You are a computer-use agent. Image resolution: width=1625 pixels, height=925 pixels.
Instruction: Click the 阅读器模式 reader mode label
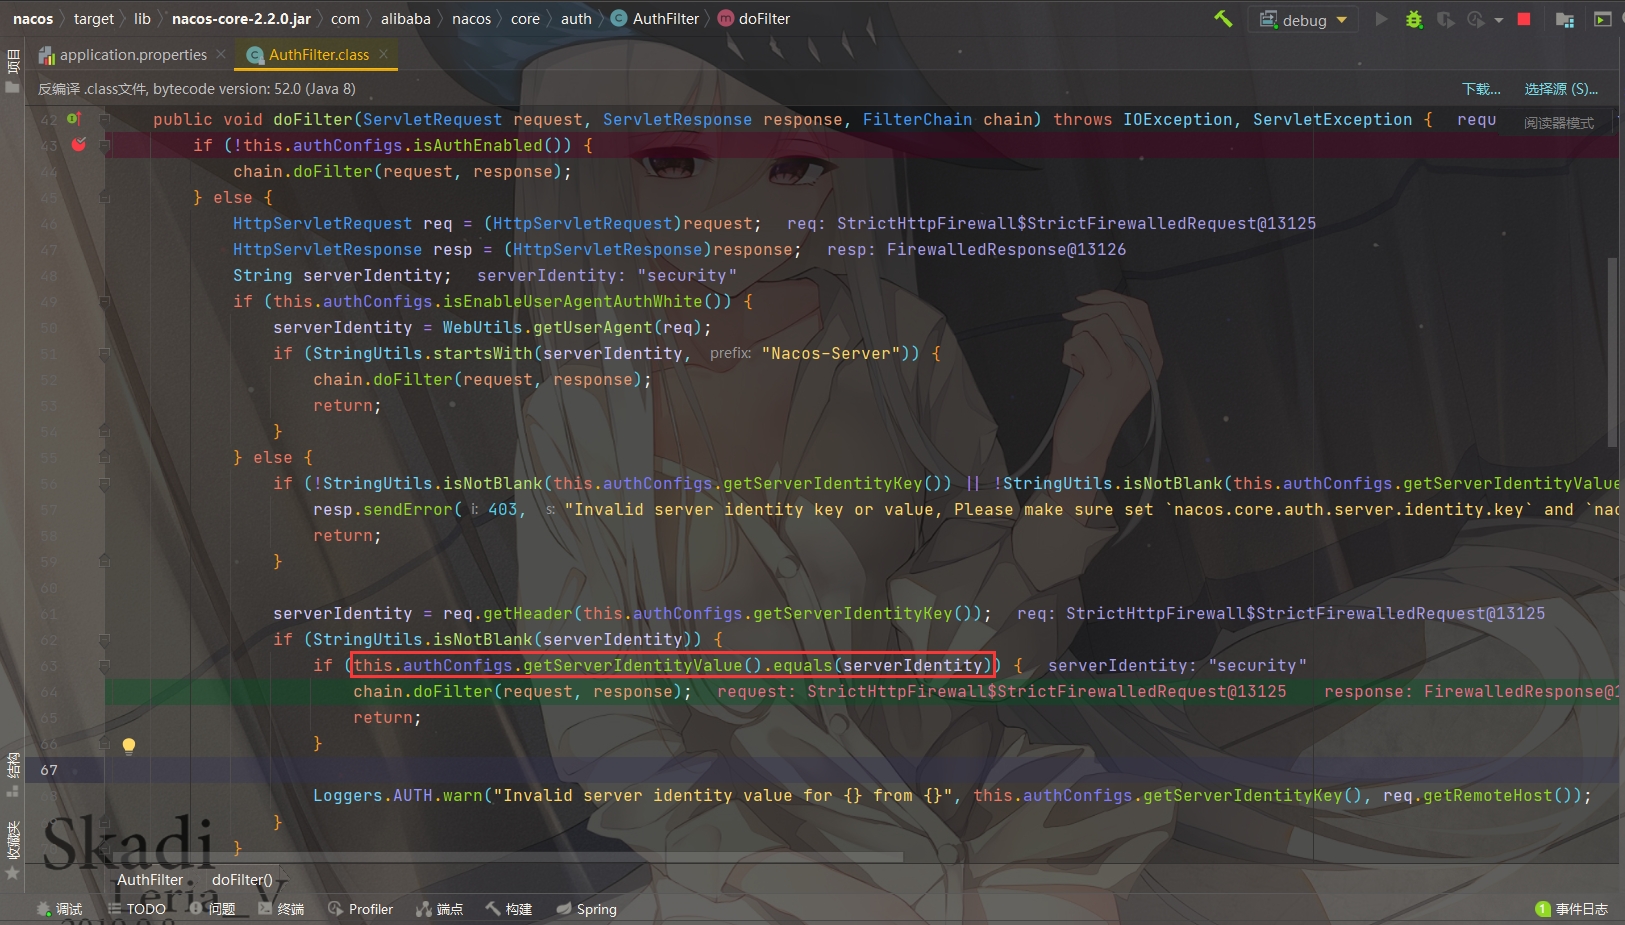pos(1559,123)
